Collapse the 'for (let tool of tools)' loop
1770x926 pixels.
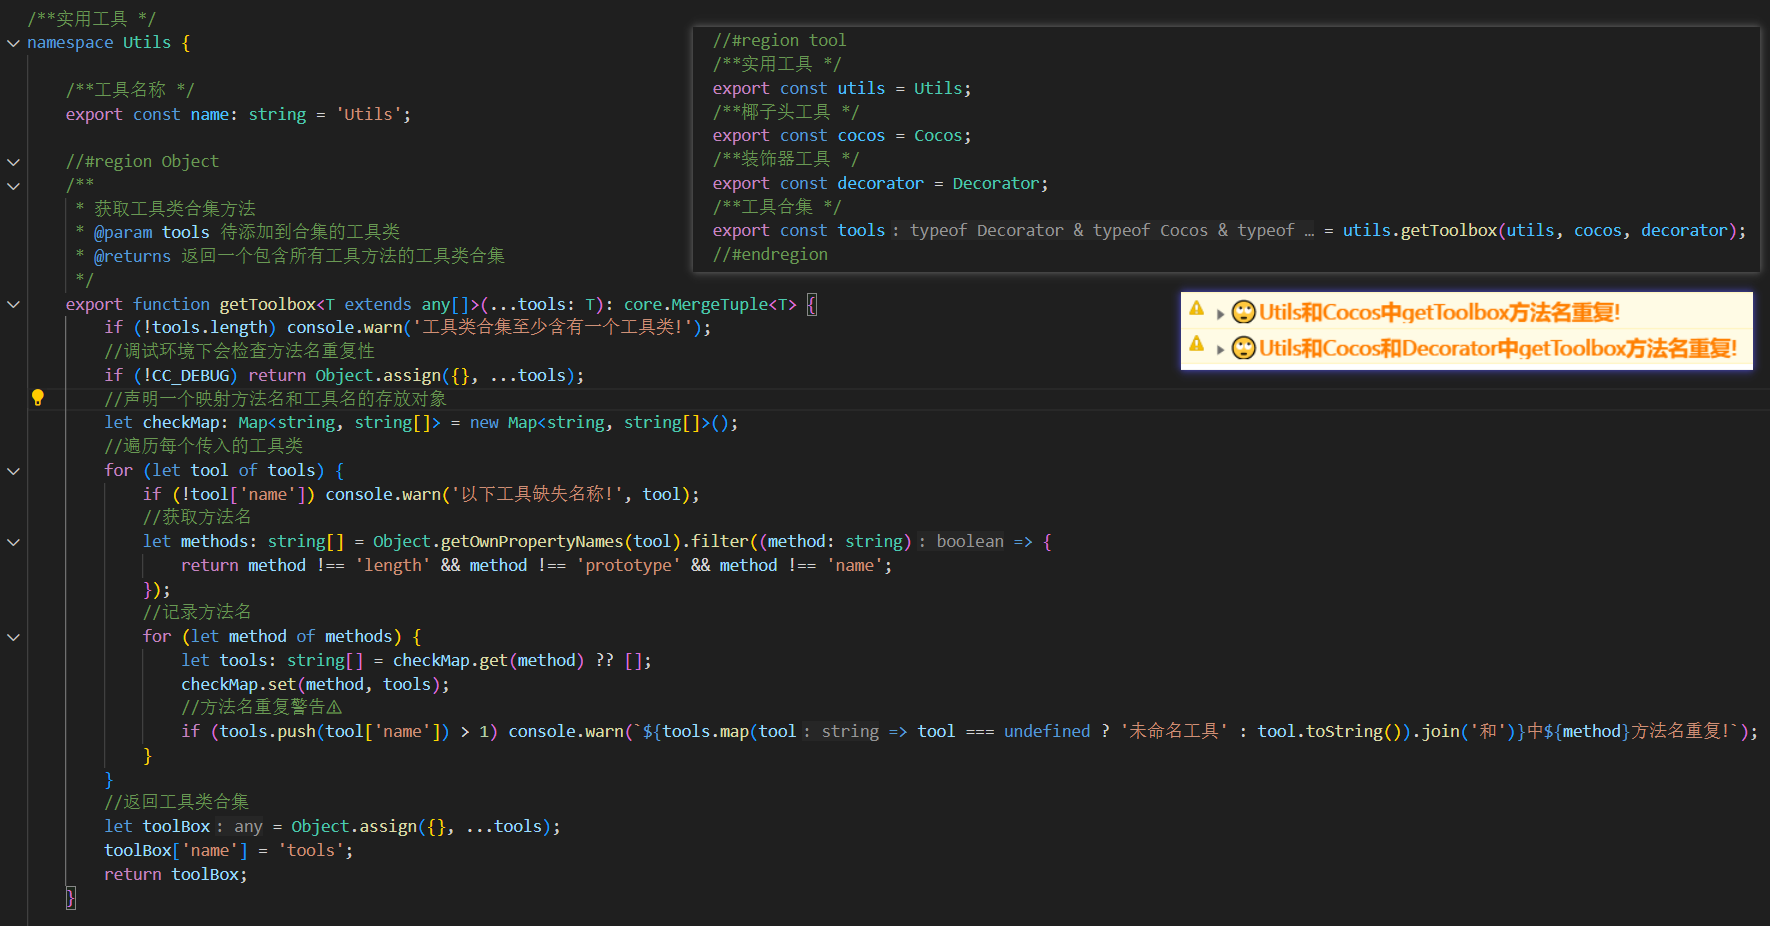pos(13,471)
